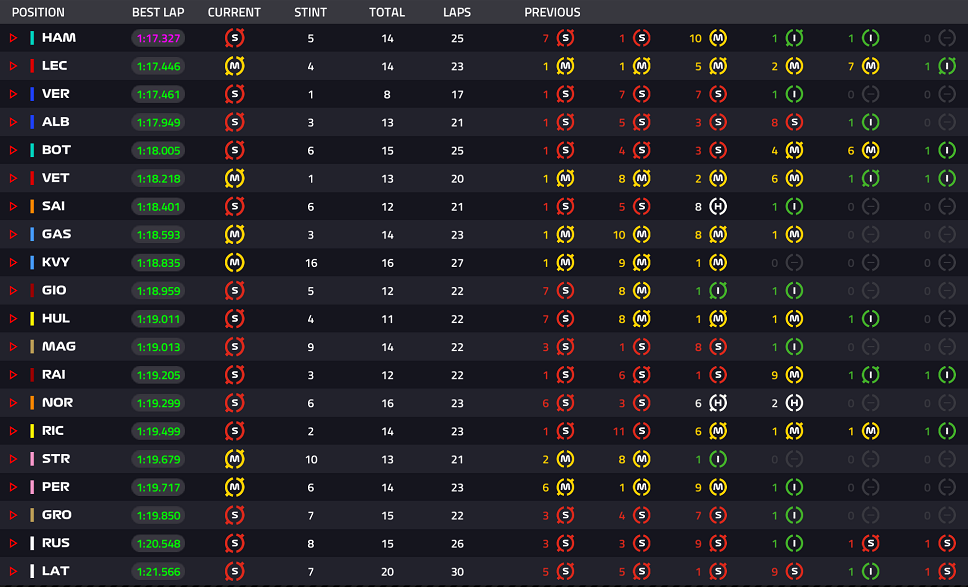Select the STINT column header
Screen dimensions: 968x587
[x=311, y=12]
